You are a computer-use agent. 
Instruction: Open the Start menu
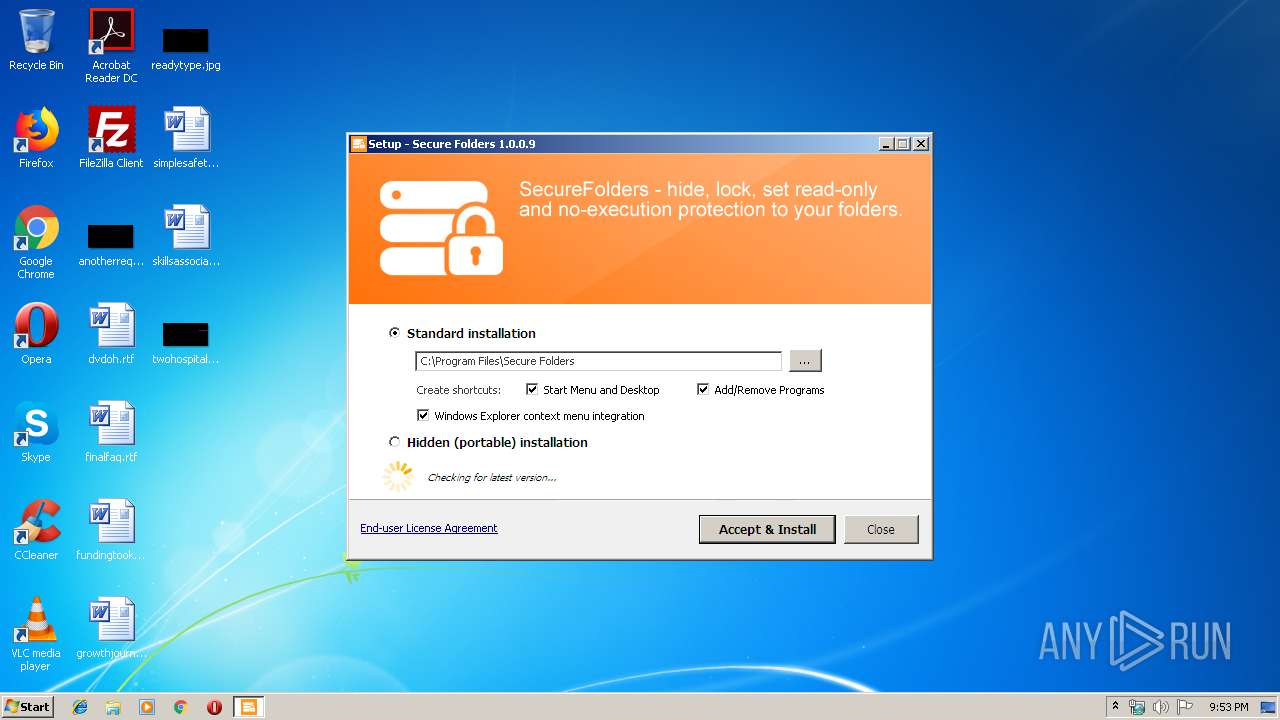click(x=28, y=707)
